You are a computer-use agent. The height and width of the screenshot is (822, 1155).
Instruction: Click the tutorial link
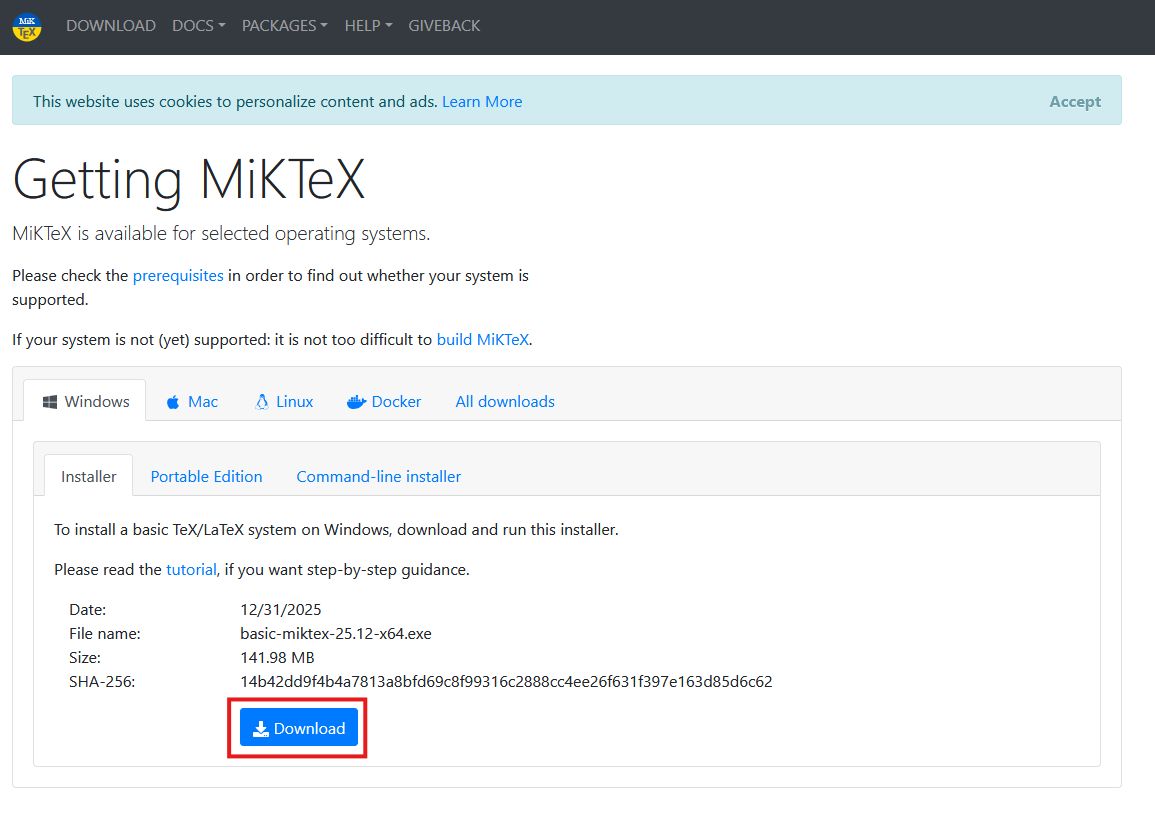(x=191, y=569)
